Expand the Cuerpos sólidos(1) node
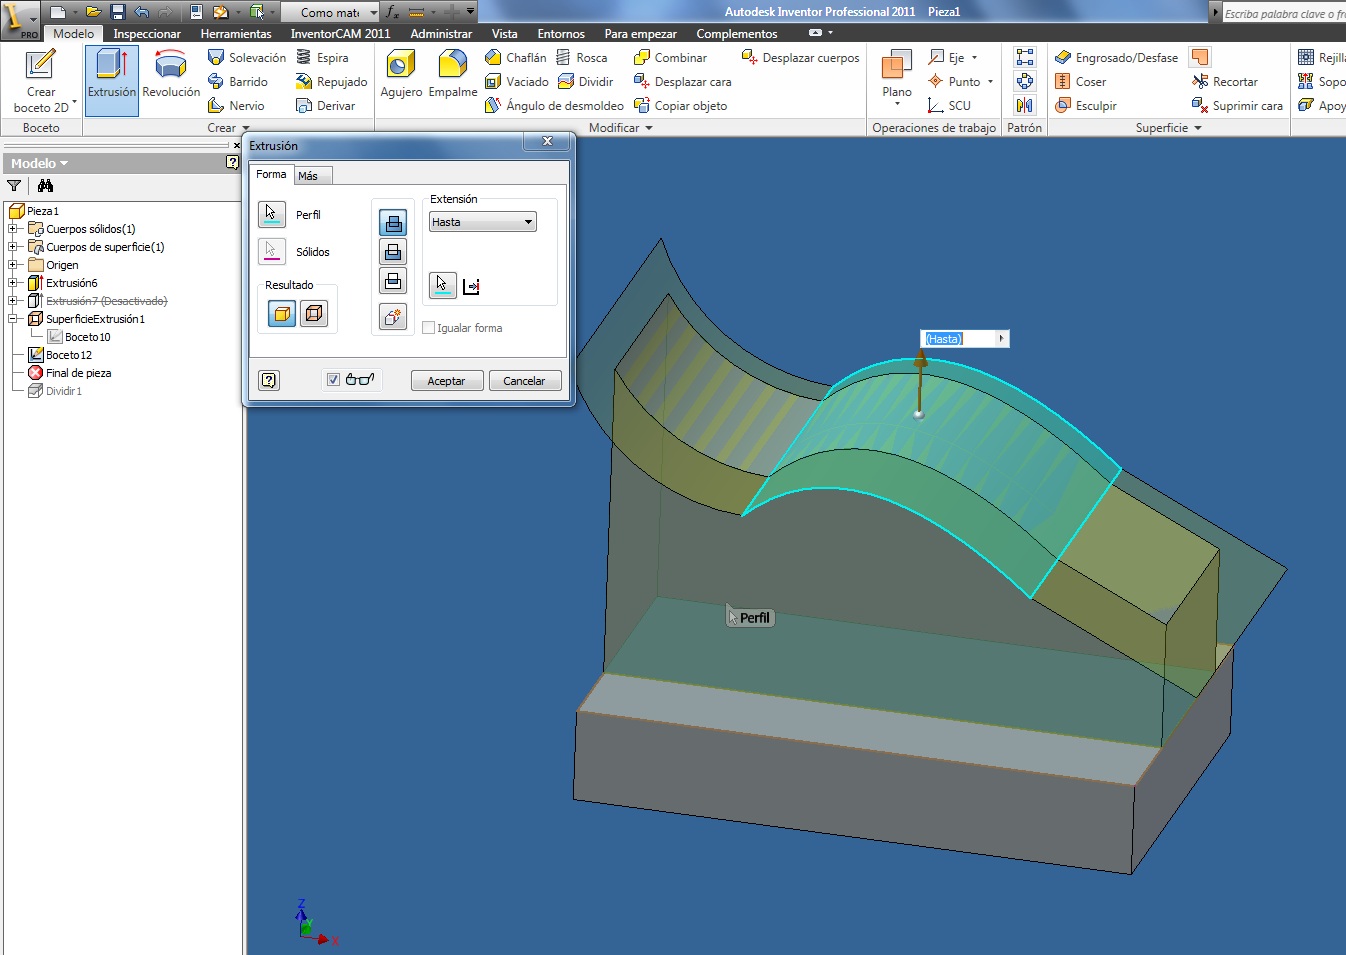The image size is (1346, 955). (x=14, y=229)
